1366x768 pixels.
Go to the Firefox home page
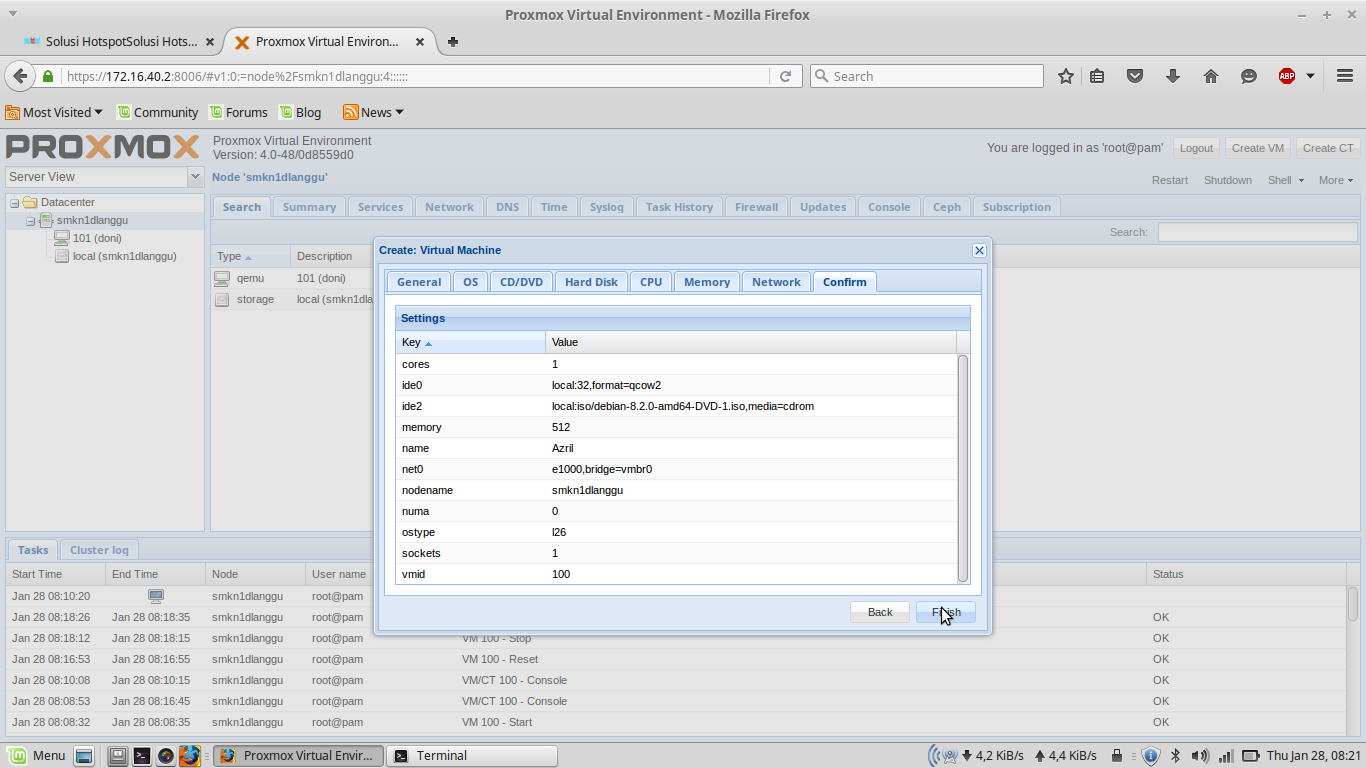pos(1211,76)
